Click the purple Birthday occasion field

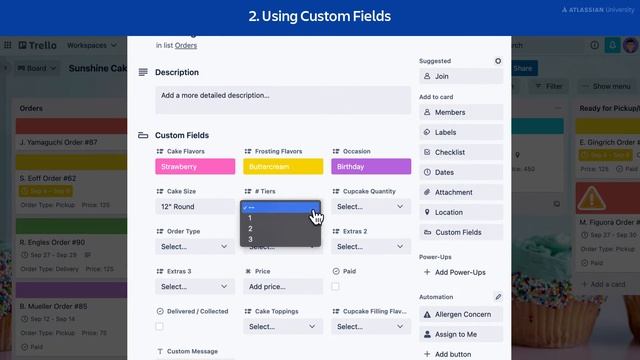pyautogui.click(x=371, y=167)
